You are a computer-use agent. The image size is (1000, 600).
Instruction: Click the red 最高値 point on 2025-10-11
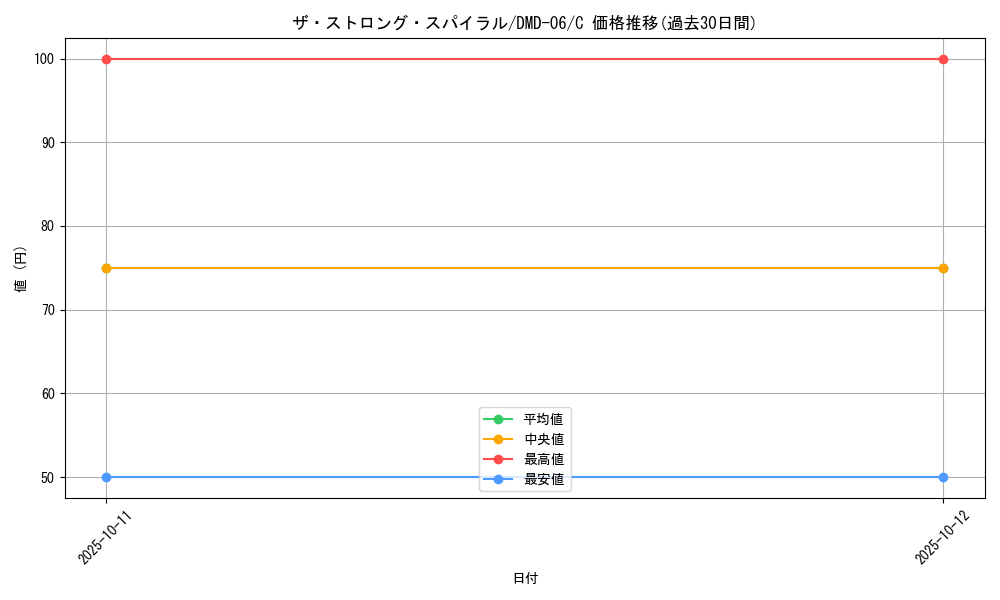pos(106,59)
